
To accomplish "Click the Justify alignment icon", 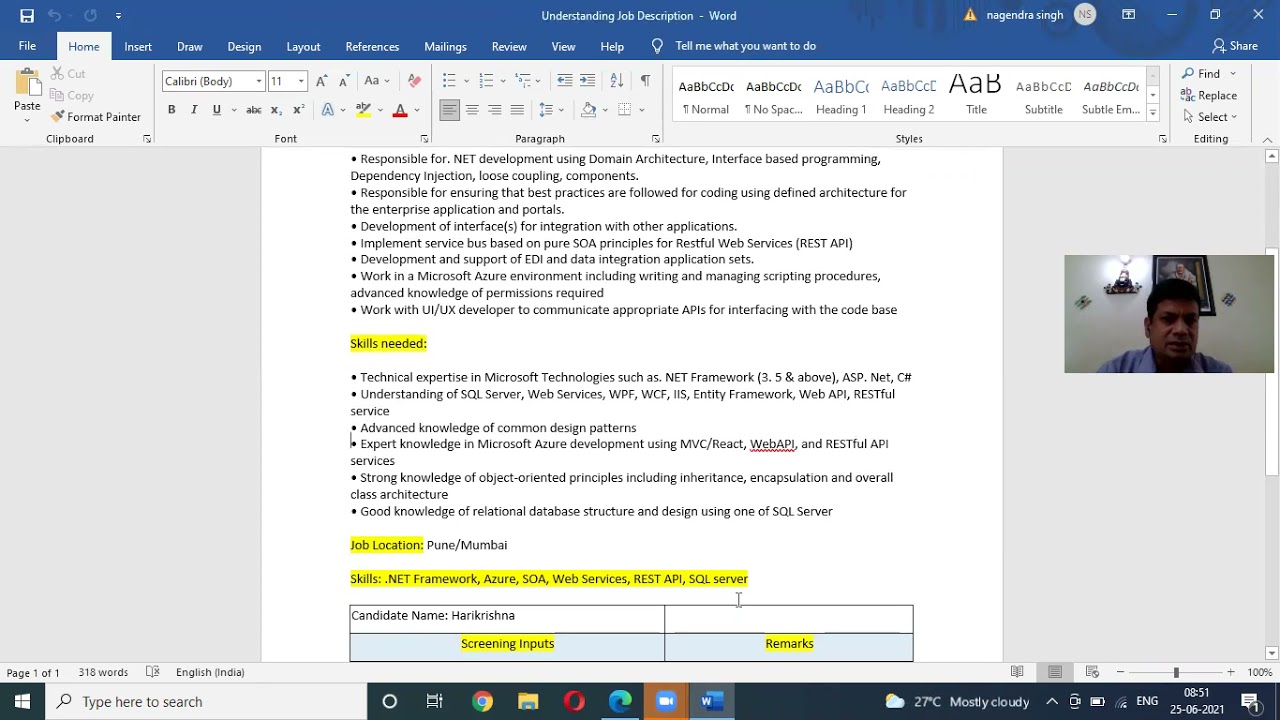I will (x=517, y=110).
